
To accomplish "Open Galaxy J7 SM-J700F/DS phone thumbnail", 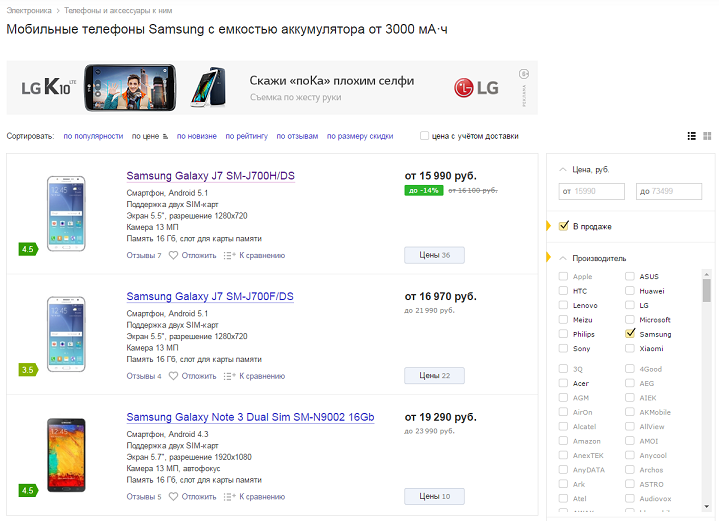I will 66,334.
